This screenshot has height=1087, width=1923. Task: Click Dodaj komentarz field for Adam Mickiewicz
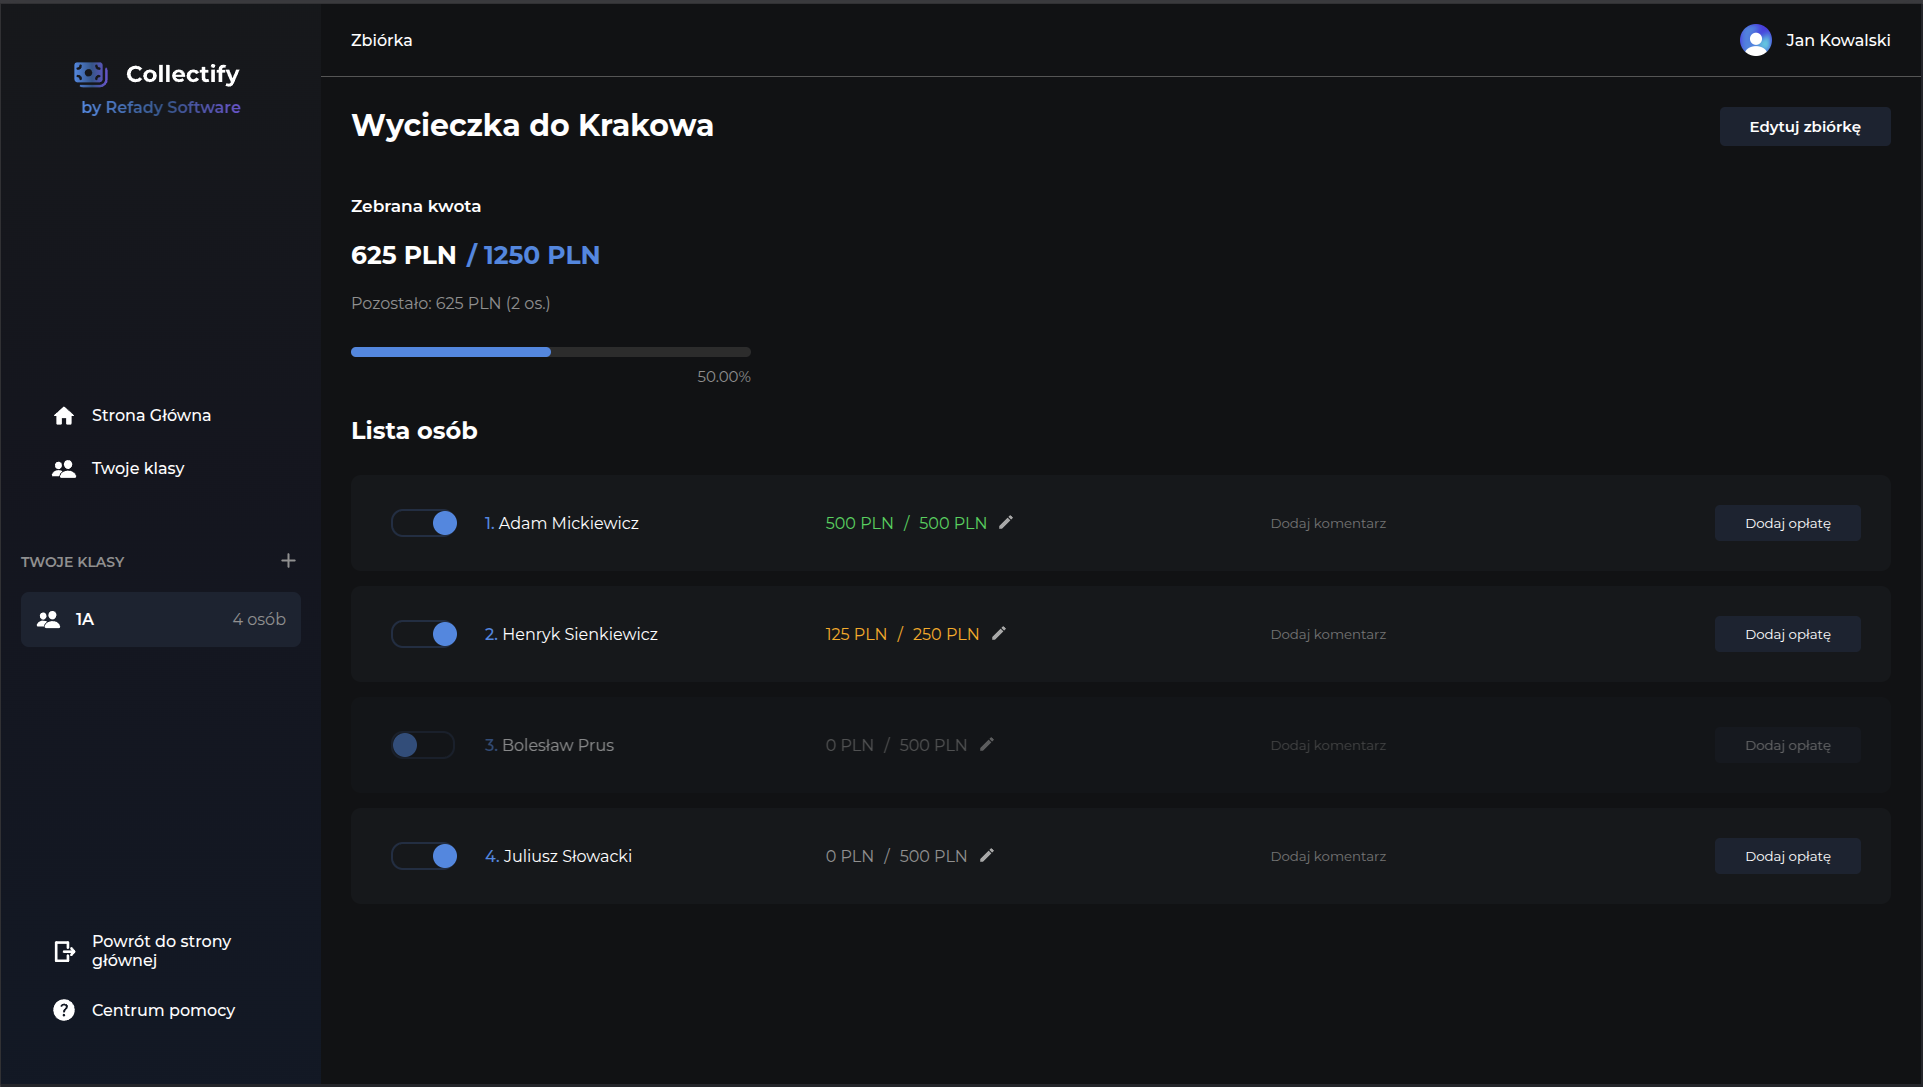pyautogui.click(x=1327, y=523)
